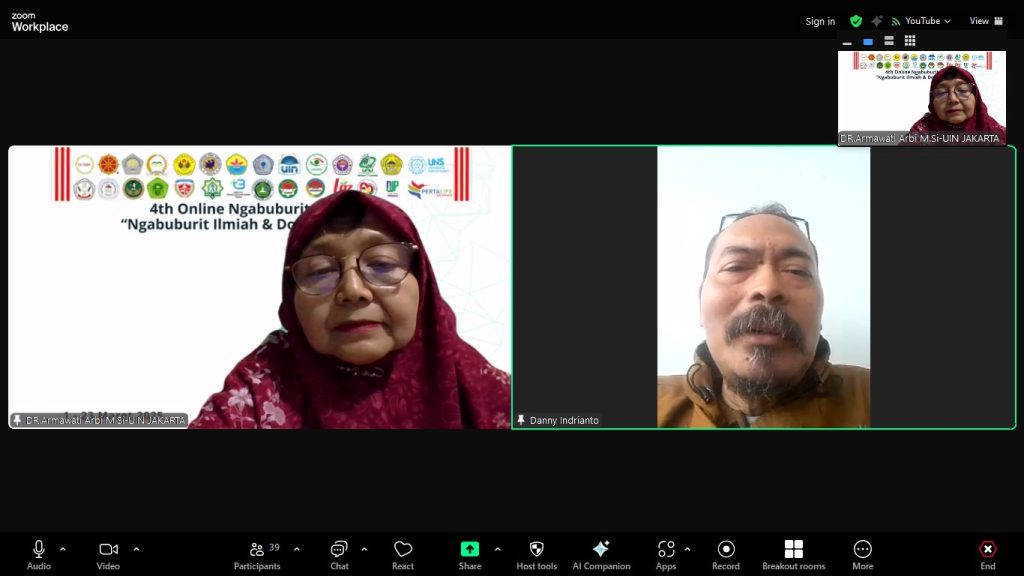Open the More options menu
Viewport: 1024px width, 576px height.
(x=863, y=555)
